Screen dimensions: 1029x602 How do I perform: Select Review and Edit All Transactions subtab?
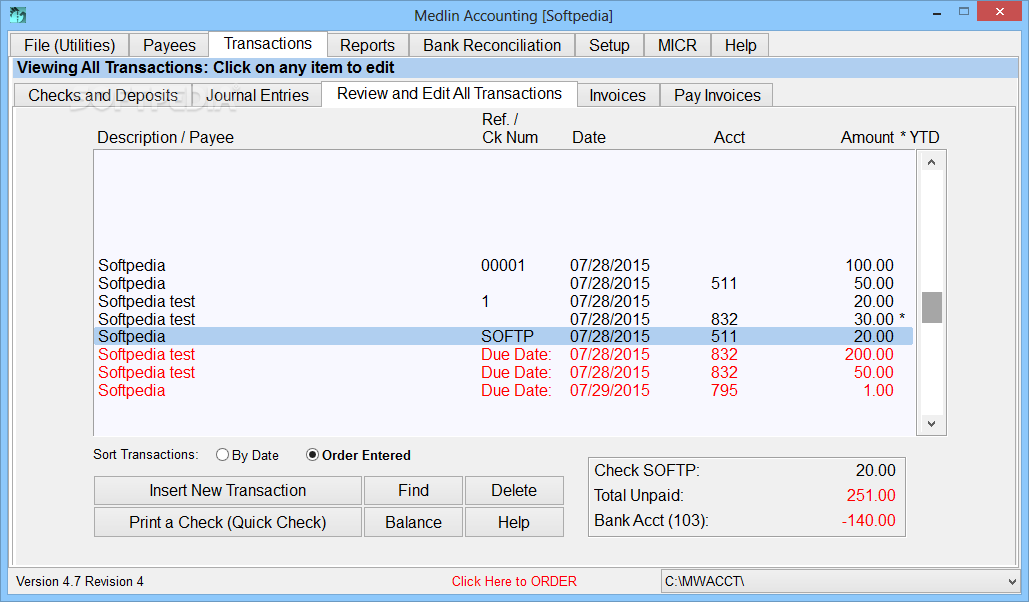click(450, 94)
